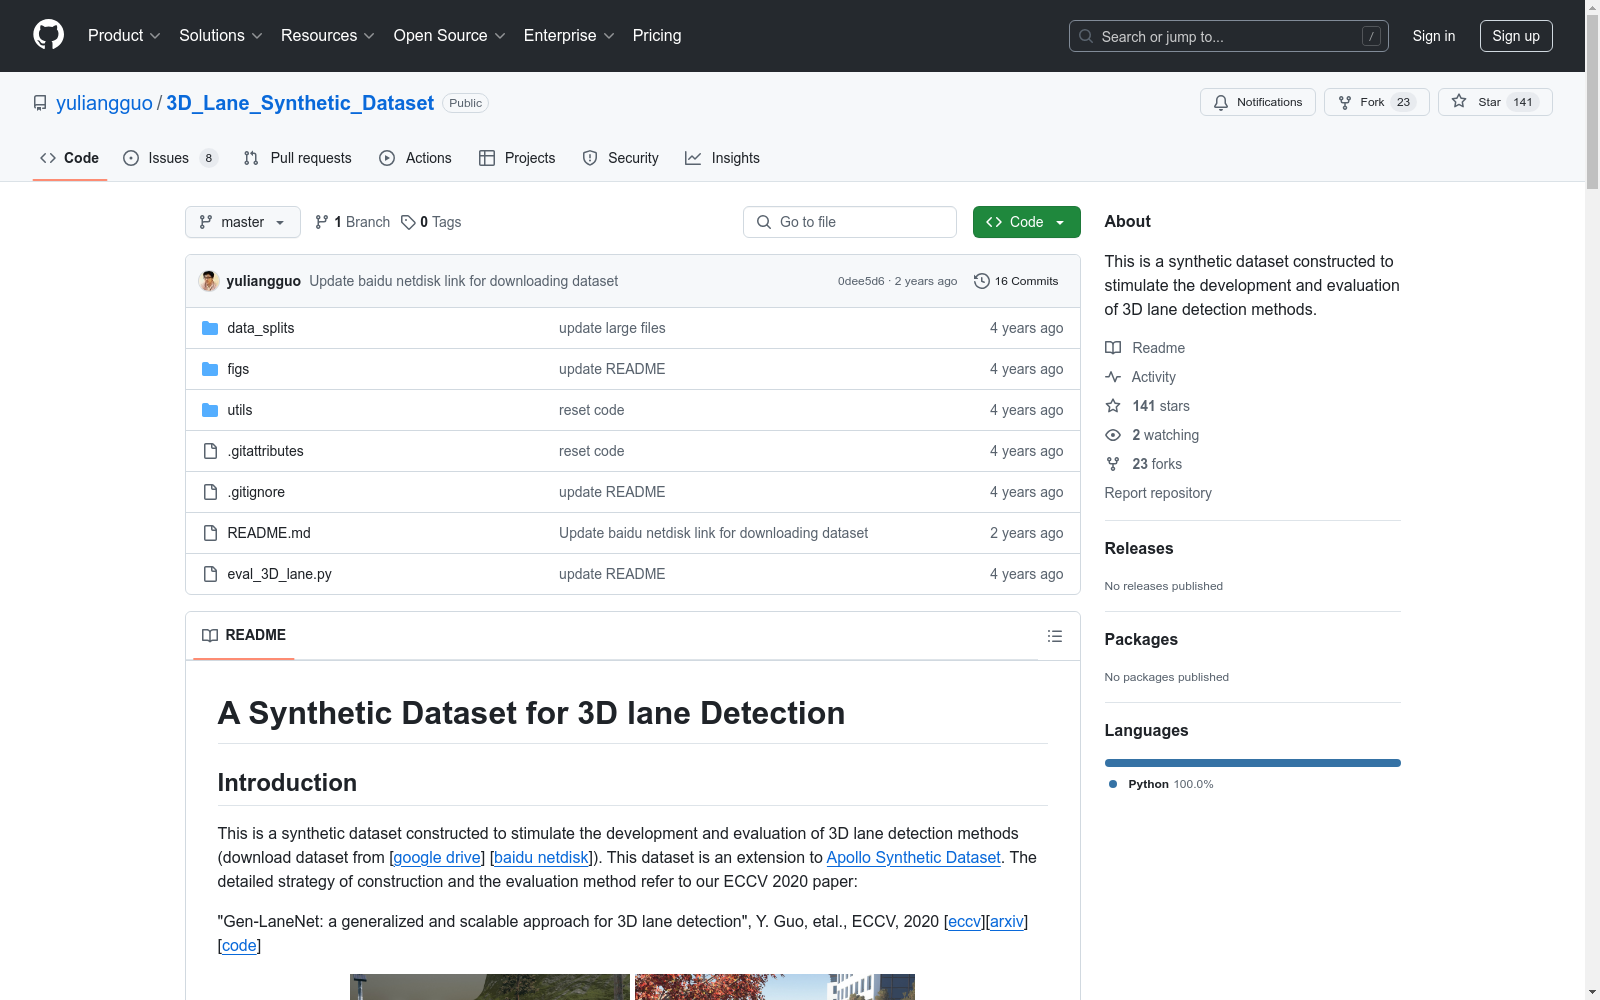Viewport: 1600px width, 1000px height.
Task: Click the data_splits folder icon
Action: [x=210, y=328]
